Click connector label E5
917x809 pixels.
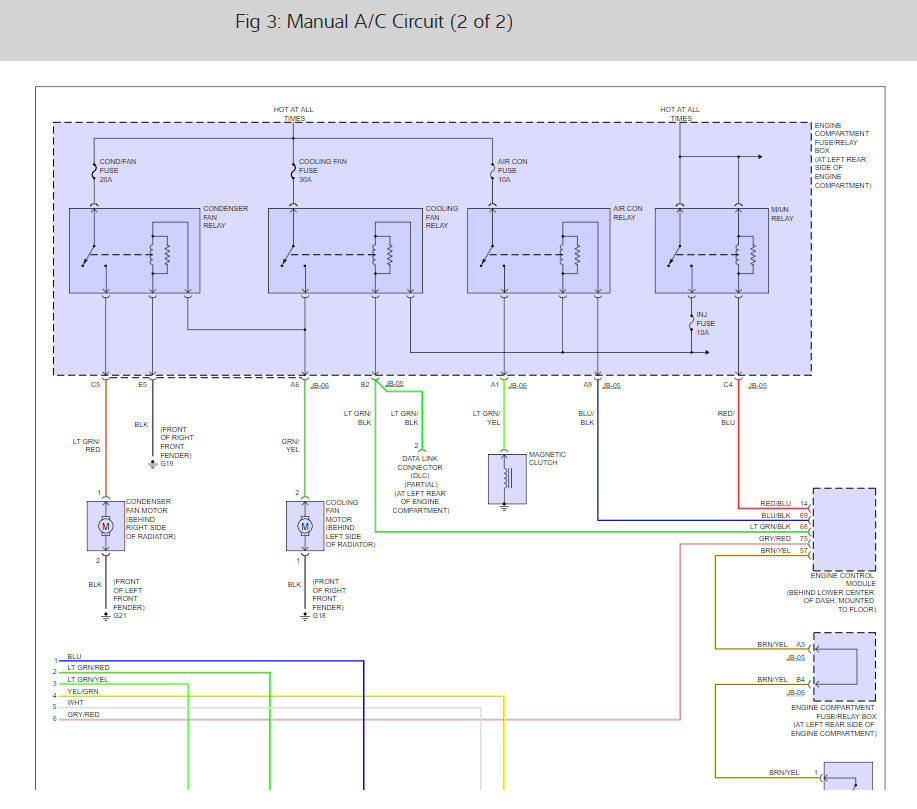point(142,385)
